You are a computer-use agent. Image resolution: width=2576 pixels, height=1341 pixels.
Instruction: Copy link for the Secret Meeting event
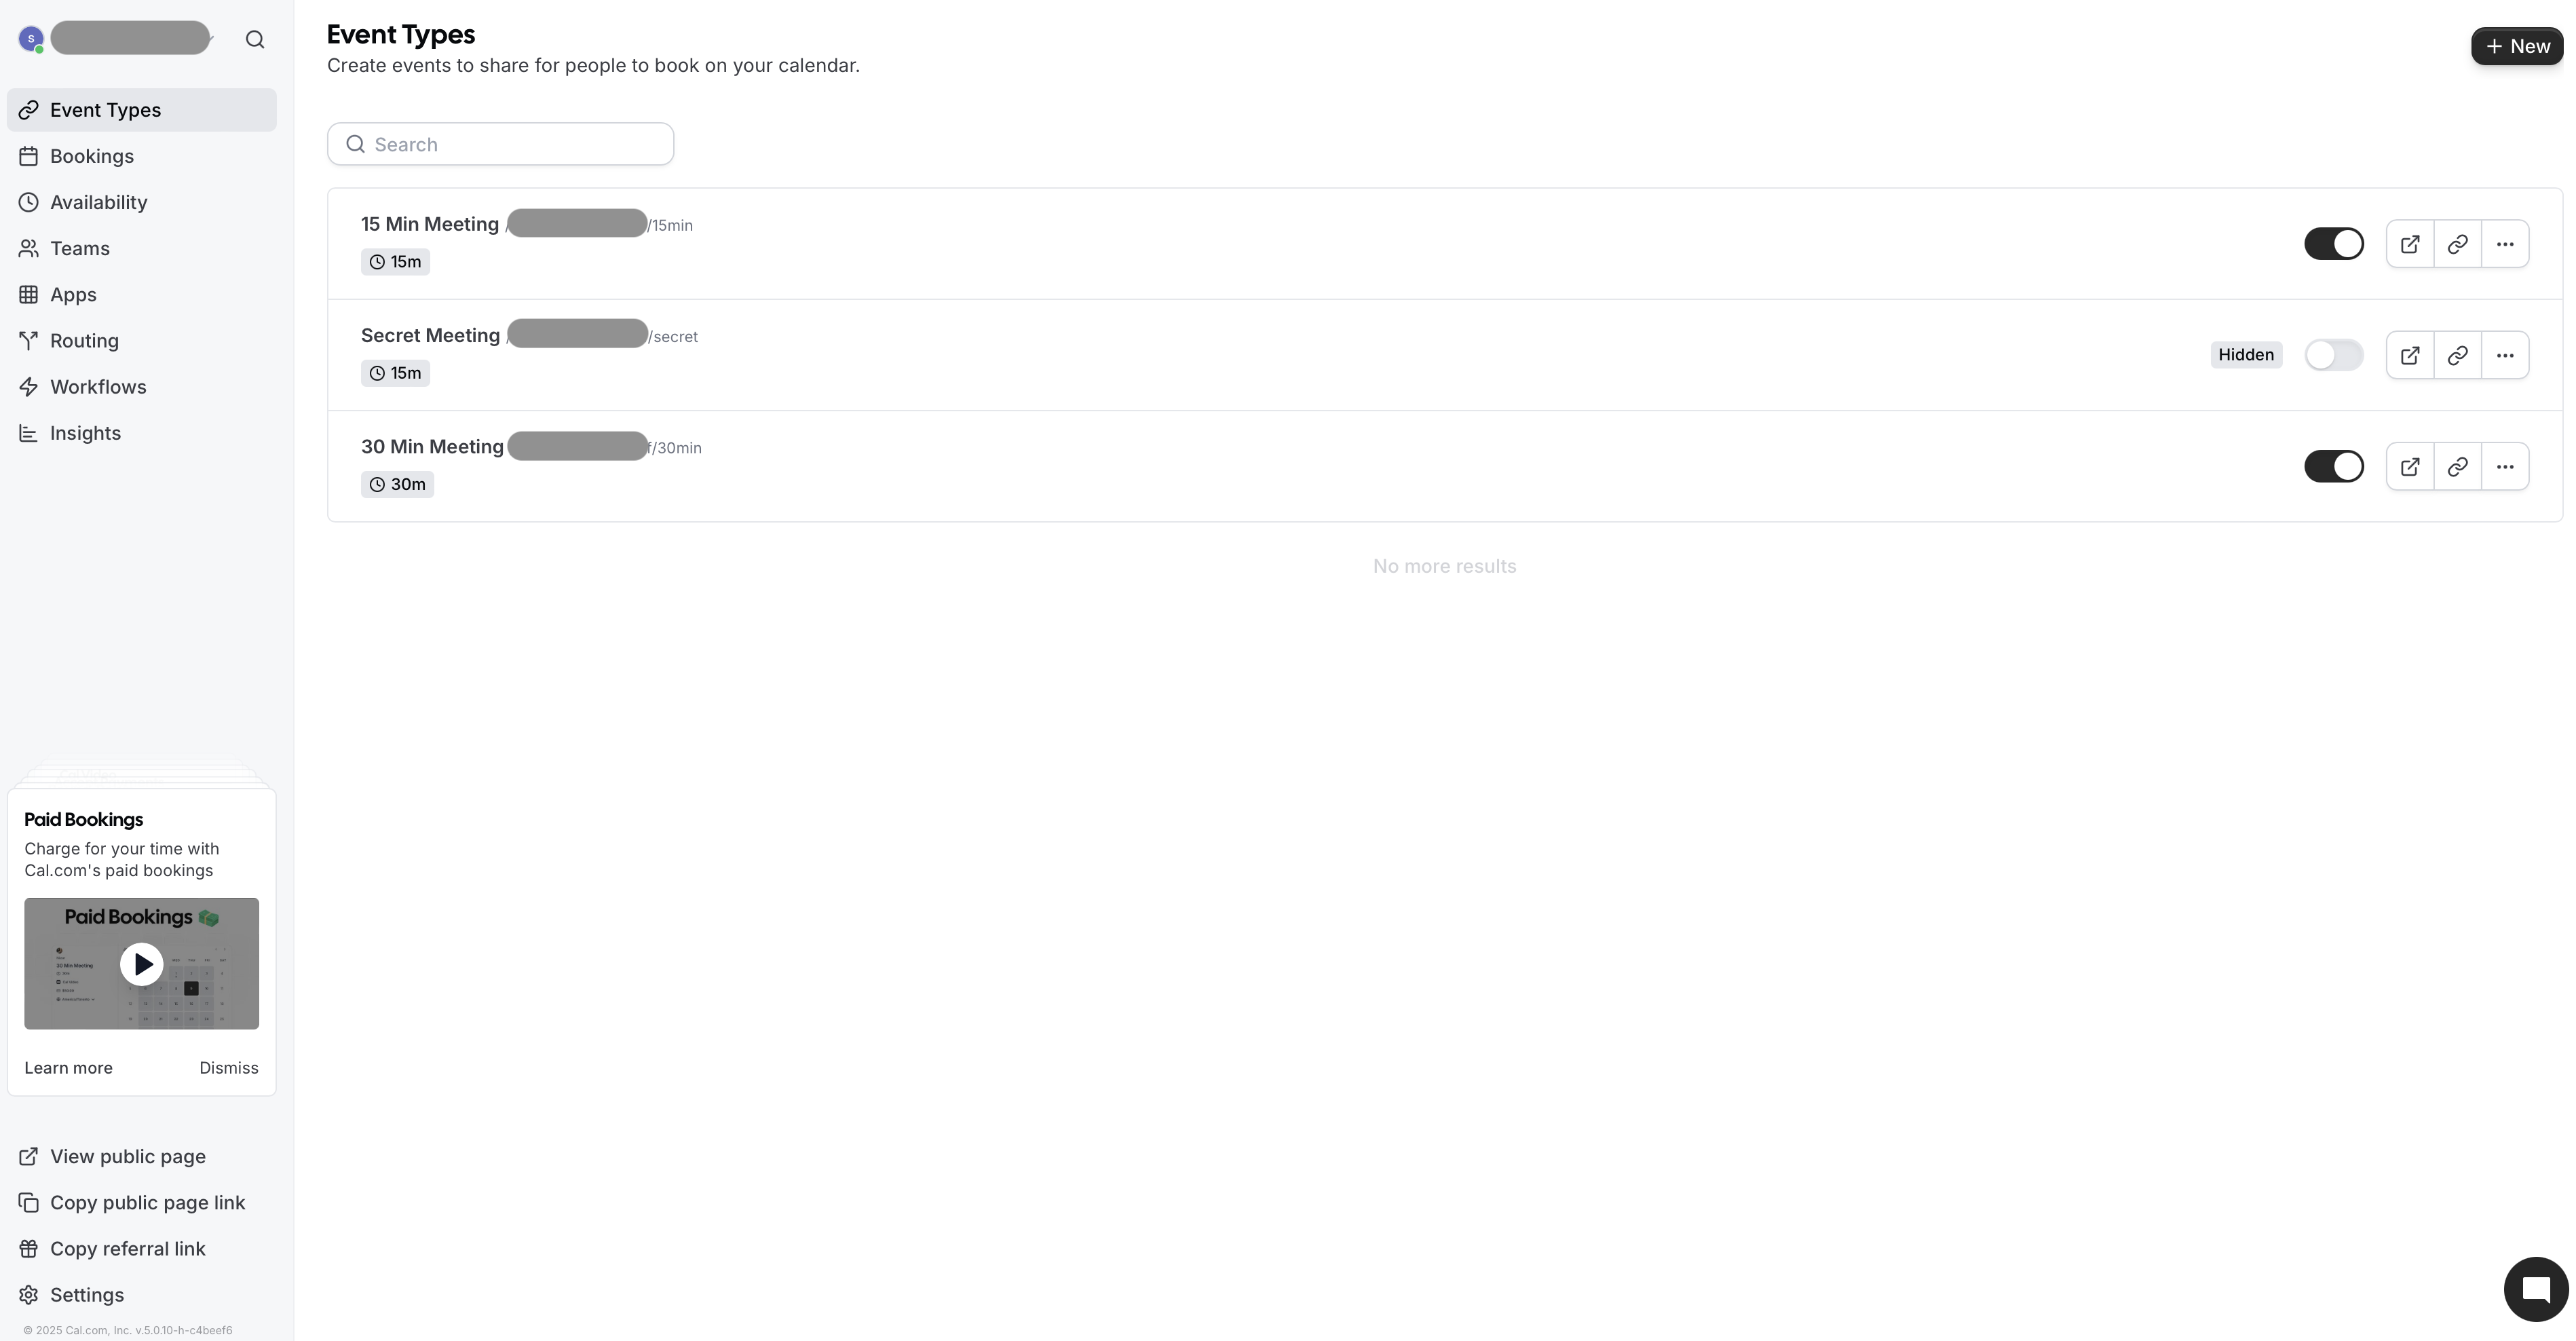click(x=2457, y=355)
